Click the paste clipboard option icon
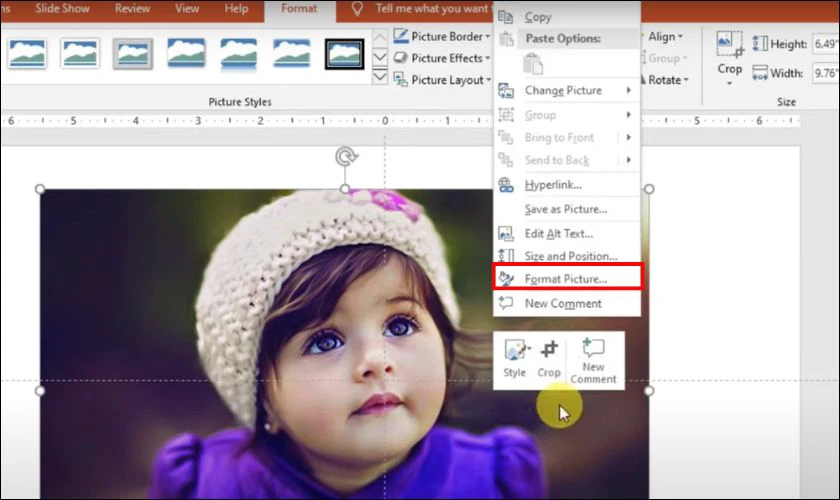Screen dimensions: 840x500 tap(533, 64)
